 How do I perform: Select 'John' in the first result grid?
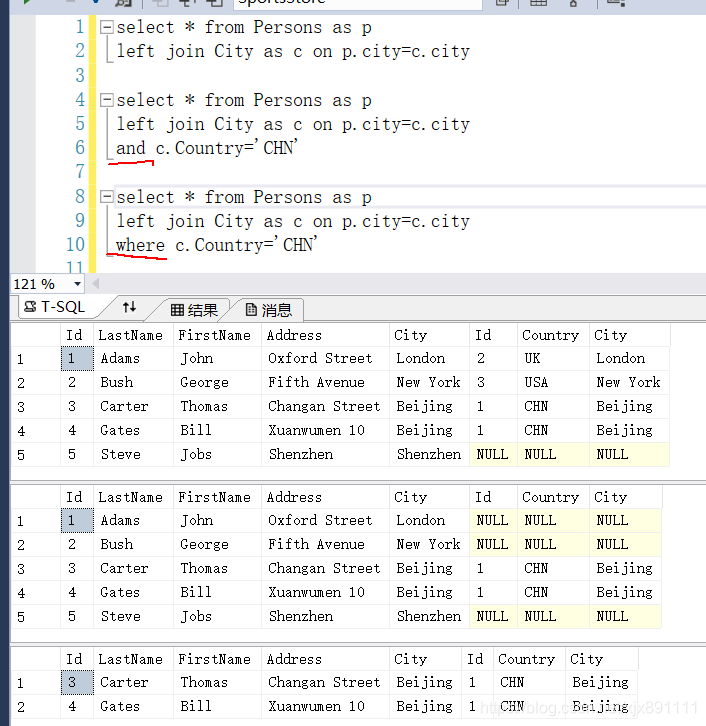[217, 358]
